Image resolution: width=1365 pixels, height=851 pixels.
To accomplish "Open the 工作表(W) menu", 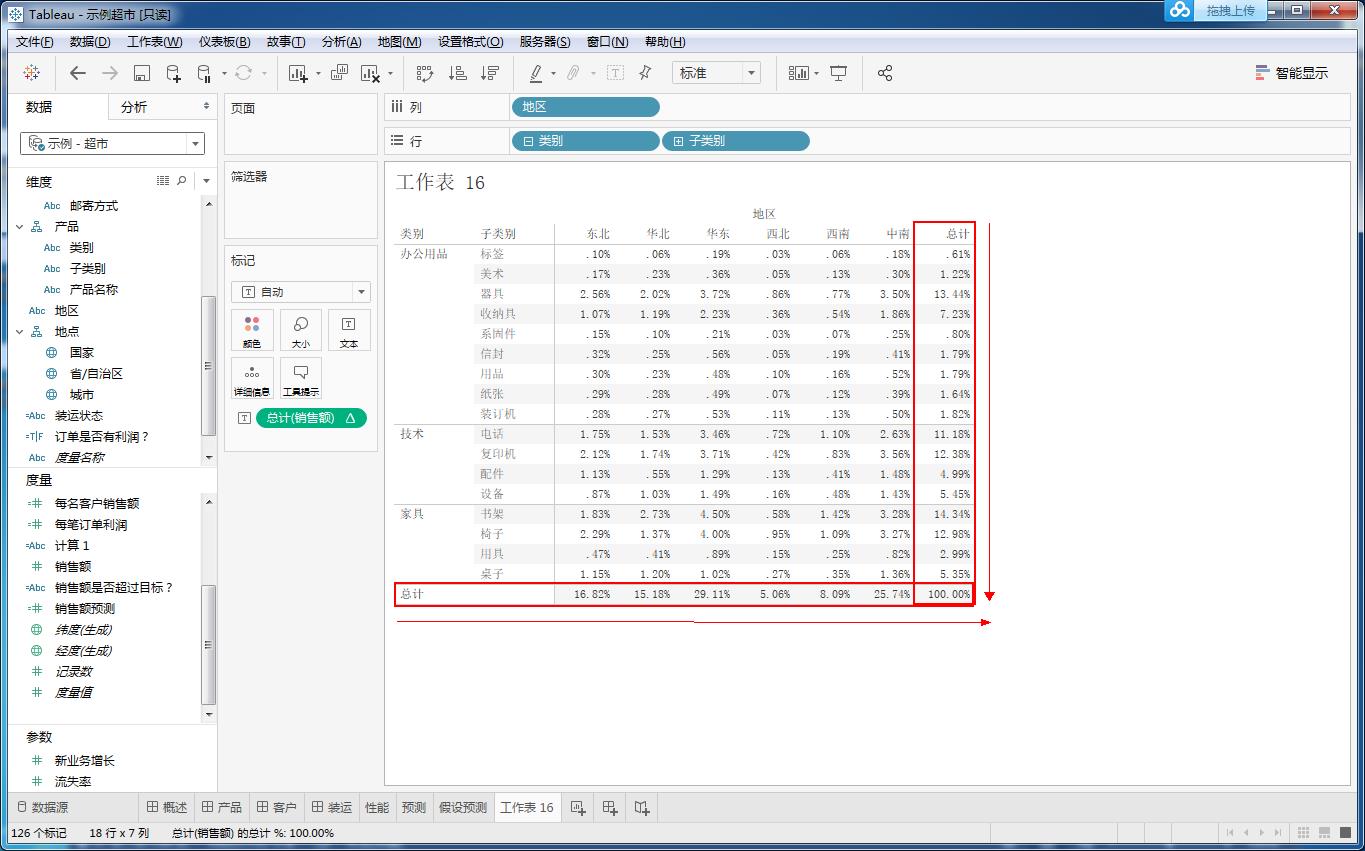I will coord(155,42).
